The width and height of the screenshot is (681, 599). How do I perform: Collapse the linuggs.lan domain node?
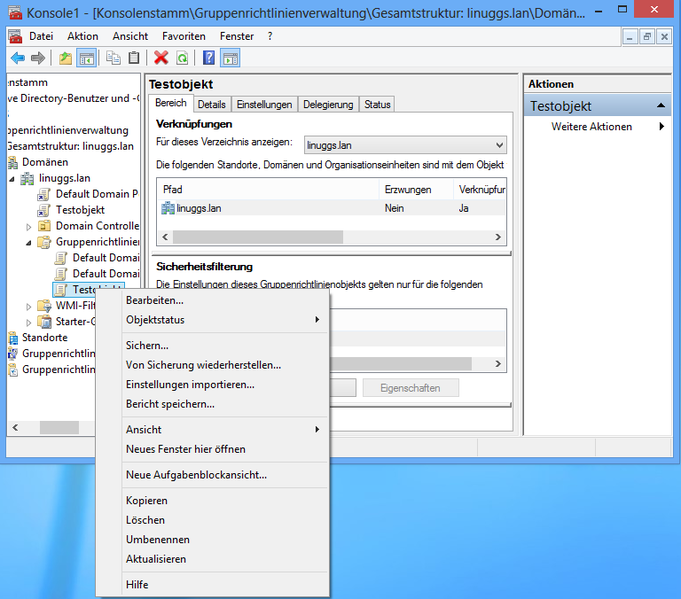coord(13,178)
